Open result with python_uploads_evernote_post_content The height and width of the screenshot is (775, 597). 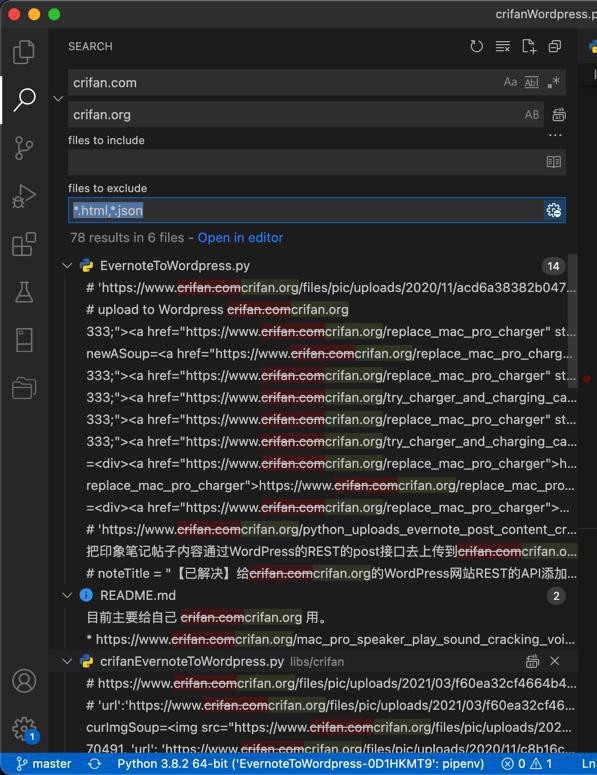point(331,530)
